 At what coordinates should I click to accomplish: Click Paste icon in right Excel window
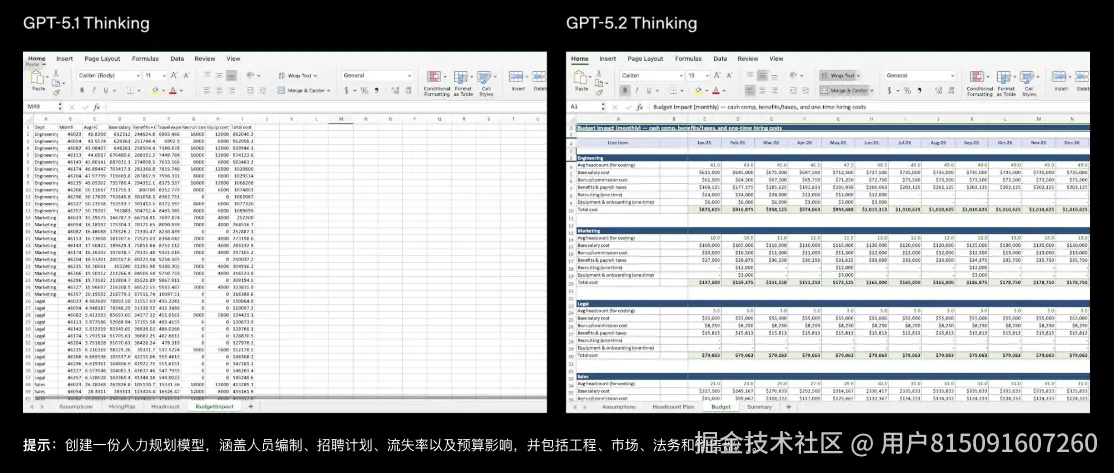[x=580, y=76]
